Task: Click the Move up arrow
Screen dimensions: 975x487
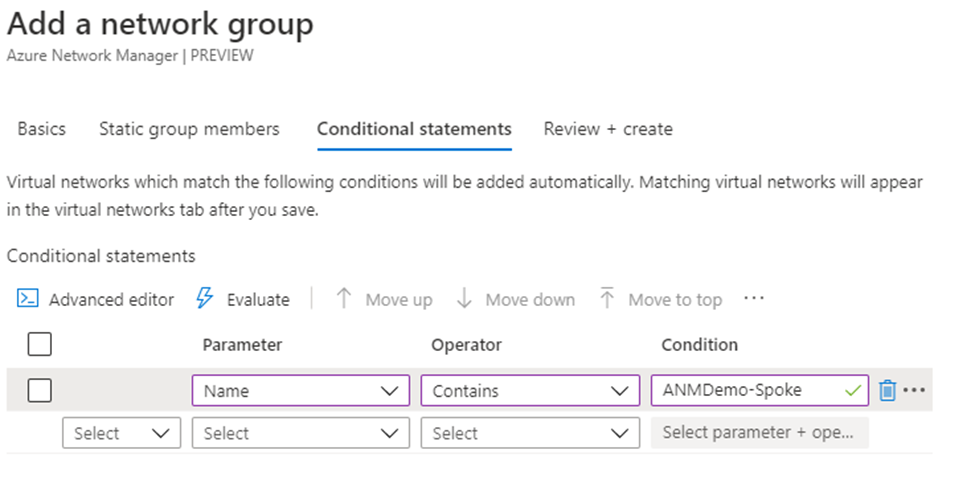Action: pyautogui.click(x=344, y=298)
